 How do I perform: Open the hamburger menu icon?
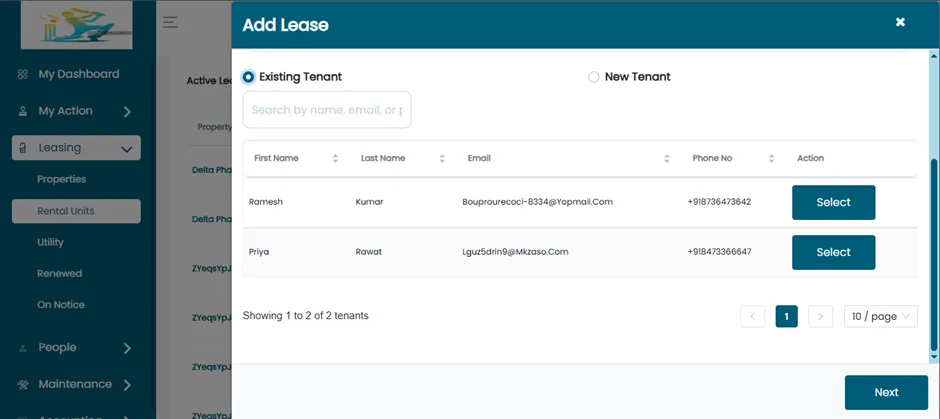point(170,22)
